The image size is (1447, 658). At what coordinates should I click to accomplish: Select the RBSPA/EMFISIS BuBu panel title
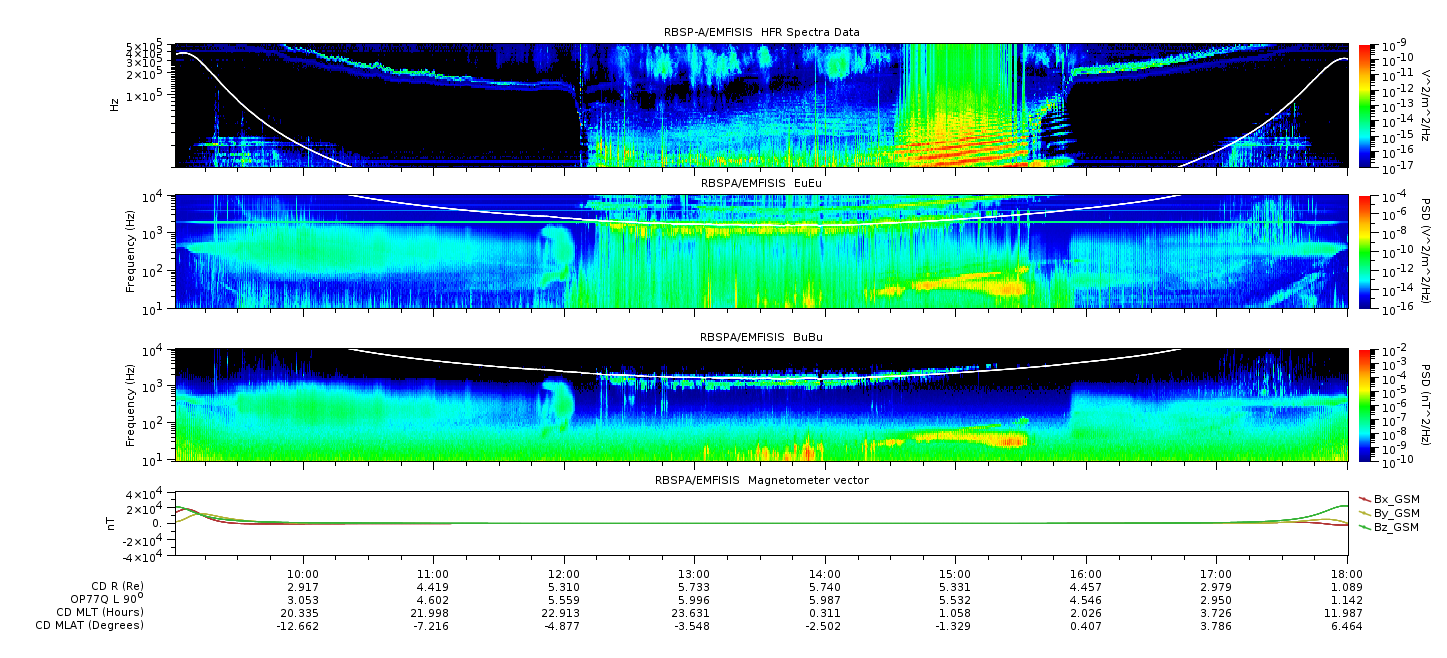761,337
